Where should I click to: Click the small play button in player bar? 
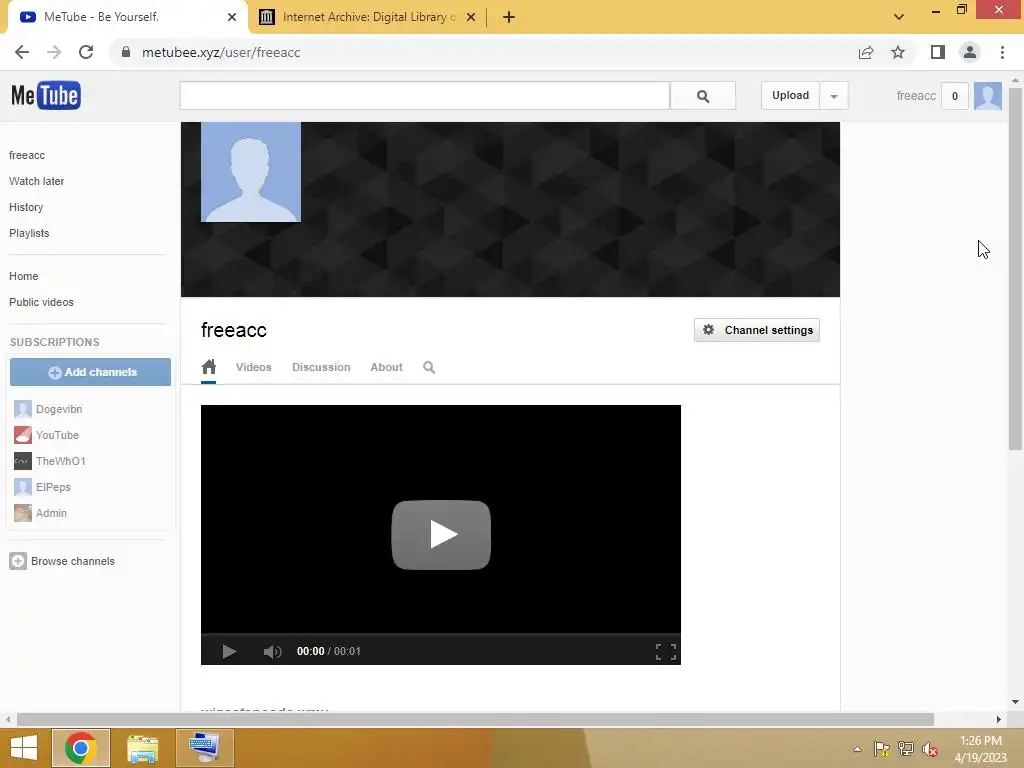(x=229, y=651)
